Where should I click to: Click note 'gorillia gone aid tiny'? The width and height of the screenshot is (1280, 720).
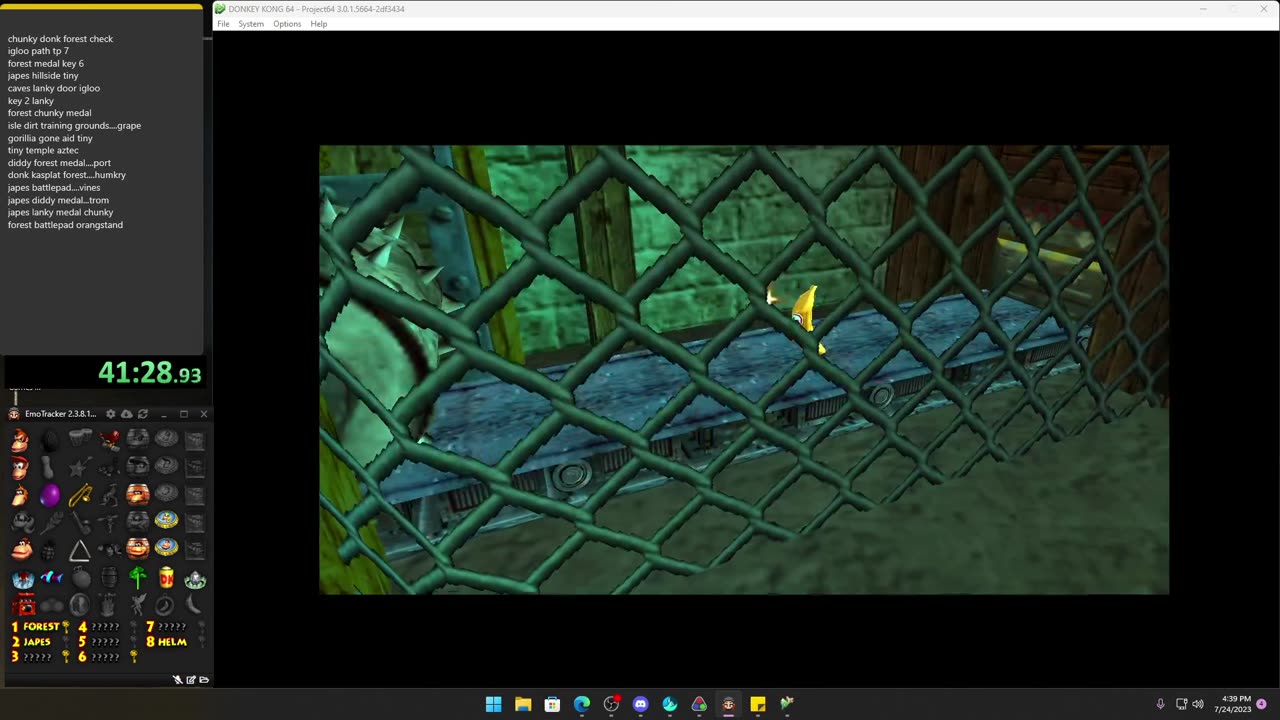click(x=50, y=138)
